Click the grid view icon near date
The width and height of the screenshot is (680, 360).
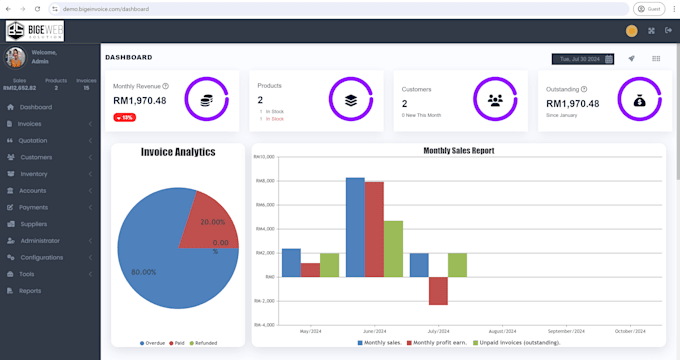656,59
